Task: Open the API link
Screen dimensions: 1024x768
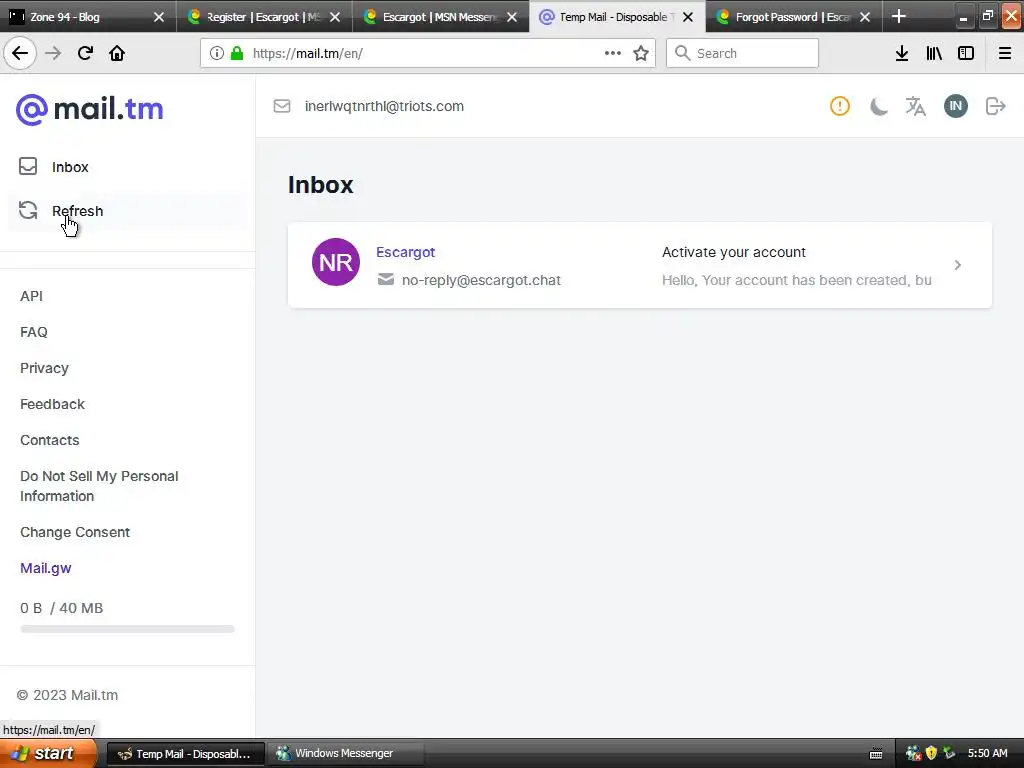Action: click(31, 296)
